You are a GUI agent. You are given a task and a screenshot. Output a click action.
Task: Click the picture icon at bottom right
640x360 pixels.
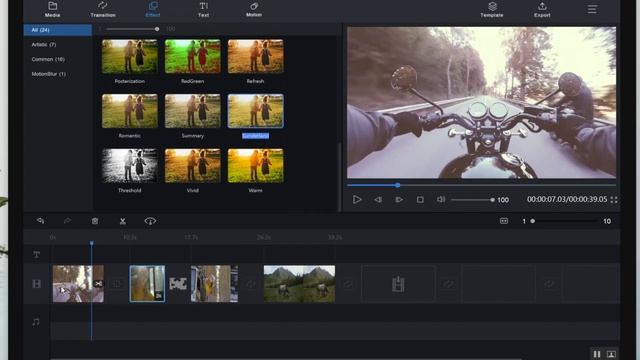coord(611,354)
